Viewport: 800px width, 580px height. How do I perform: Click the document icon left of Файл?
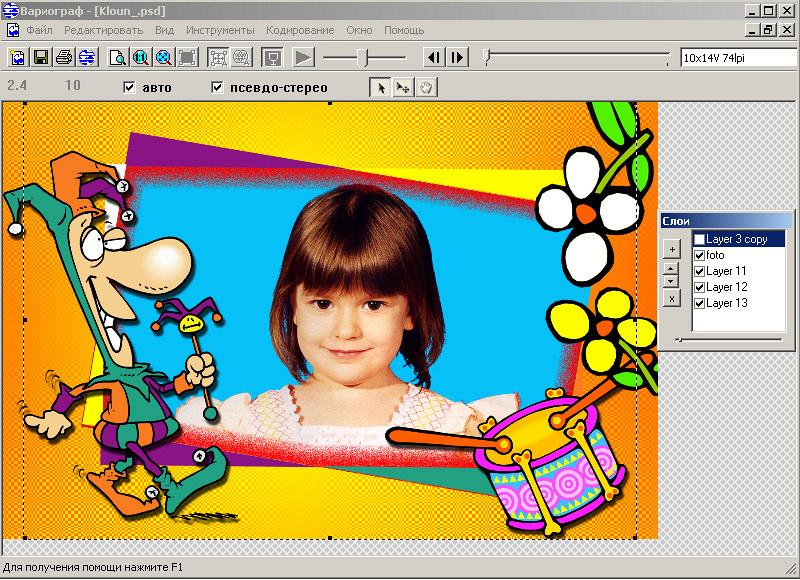pos(13,30)
